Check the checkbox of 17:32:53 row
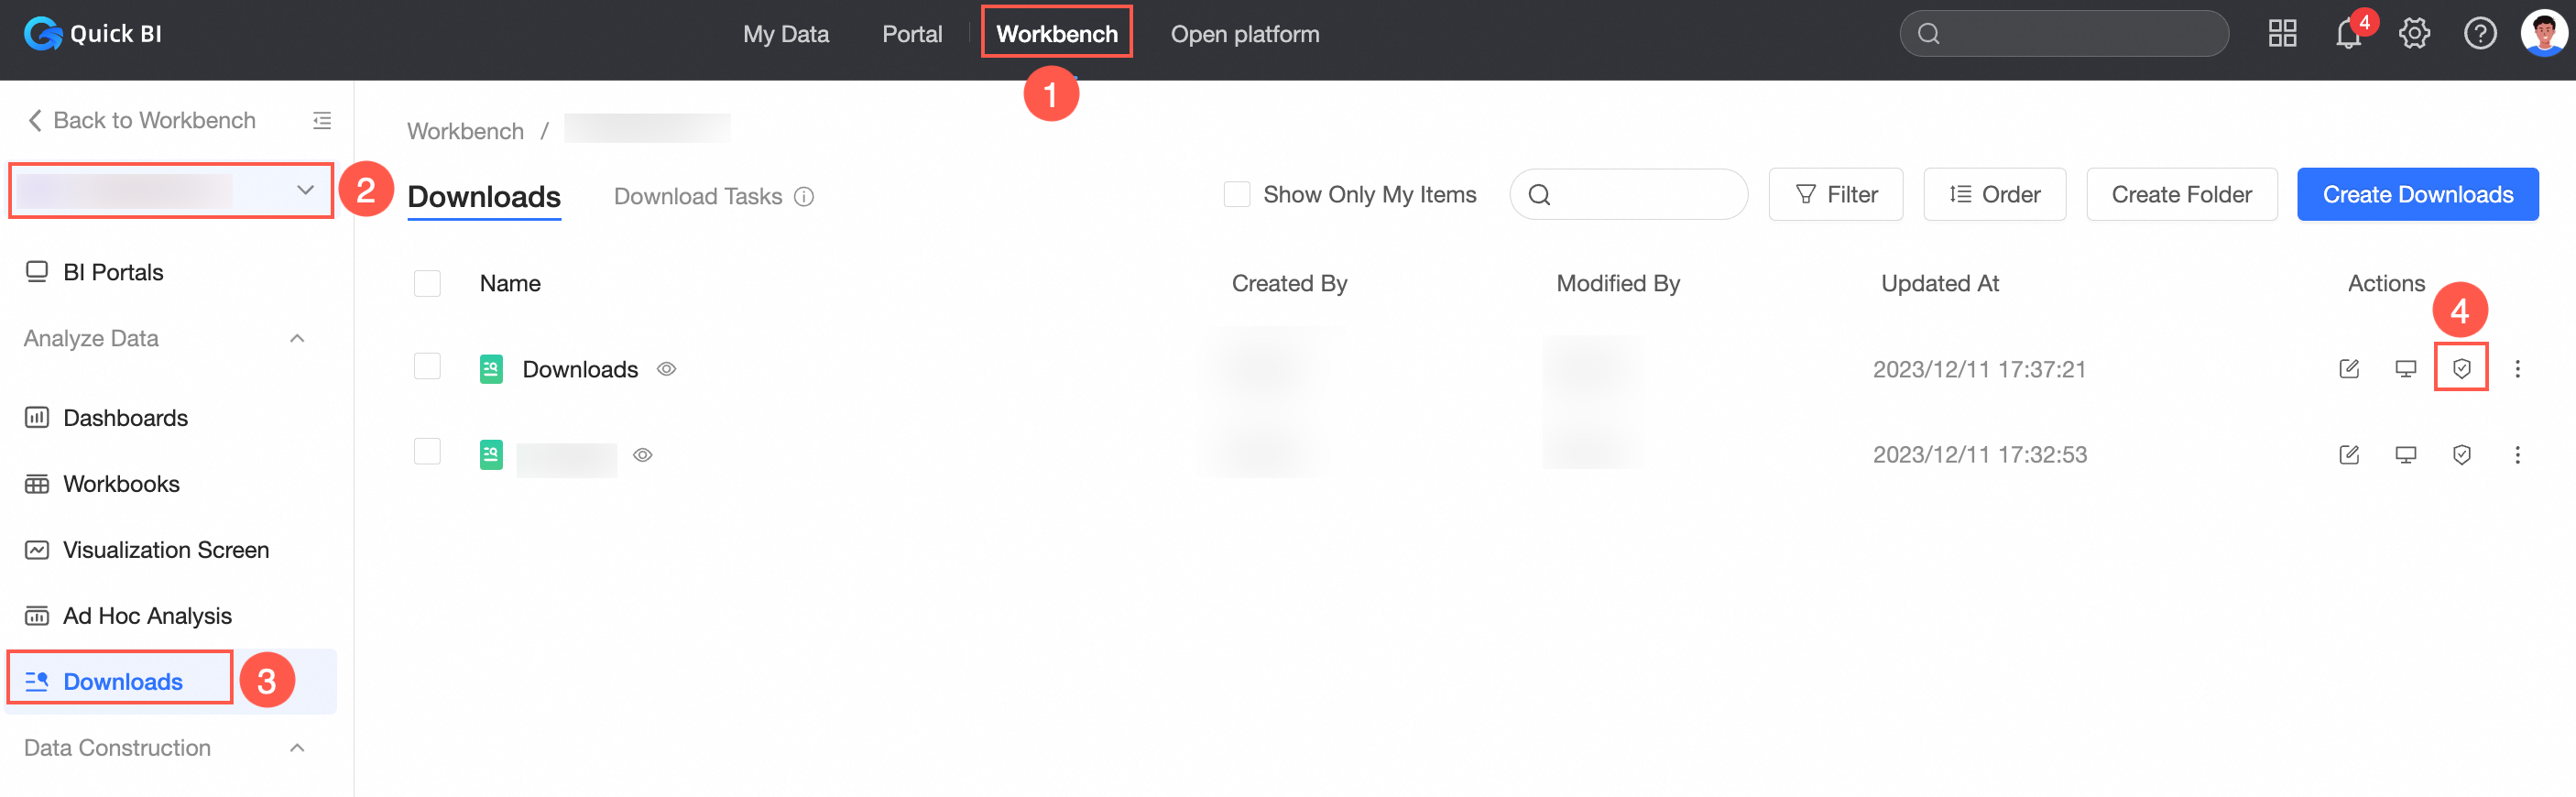Image resolution: width=2576 pixels, height=797 pixels. point(427,452)
